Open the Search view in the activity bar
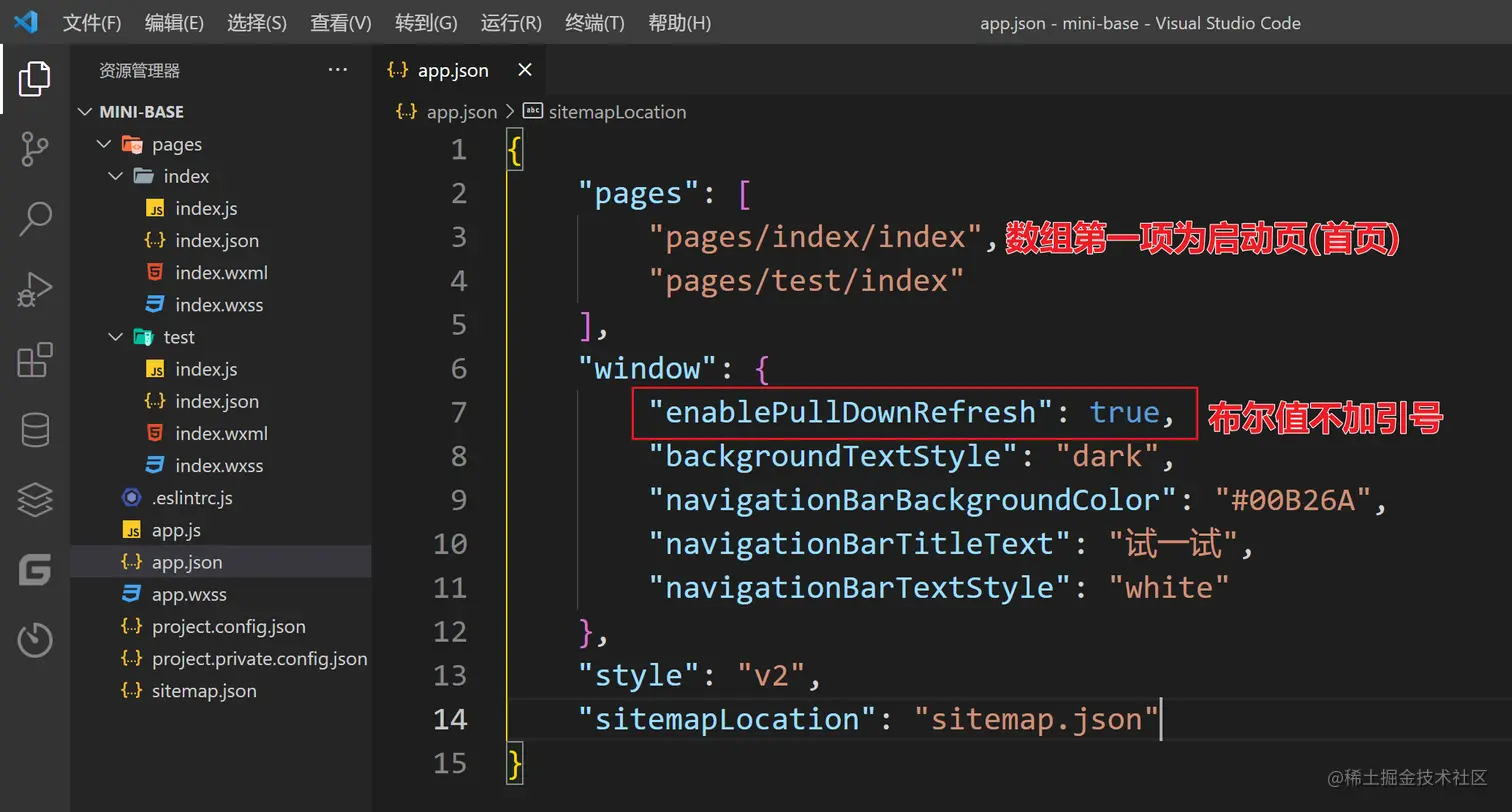This screenshot has width=1512, height=812. coord(35,219)
